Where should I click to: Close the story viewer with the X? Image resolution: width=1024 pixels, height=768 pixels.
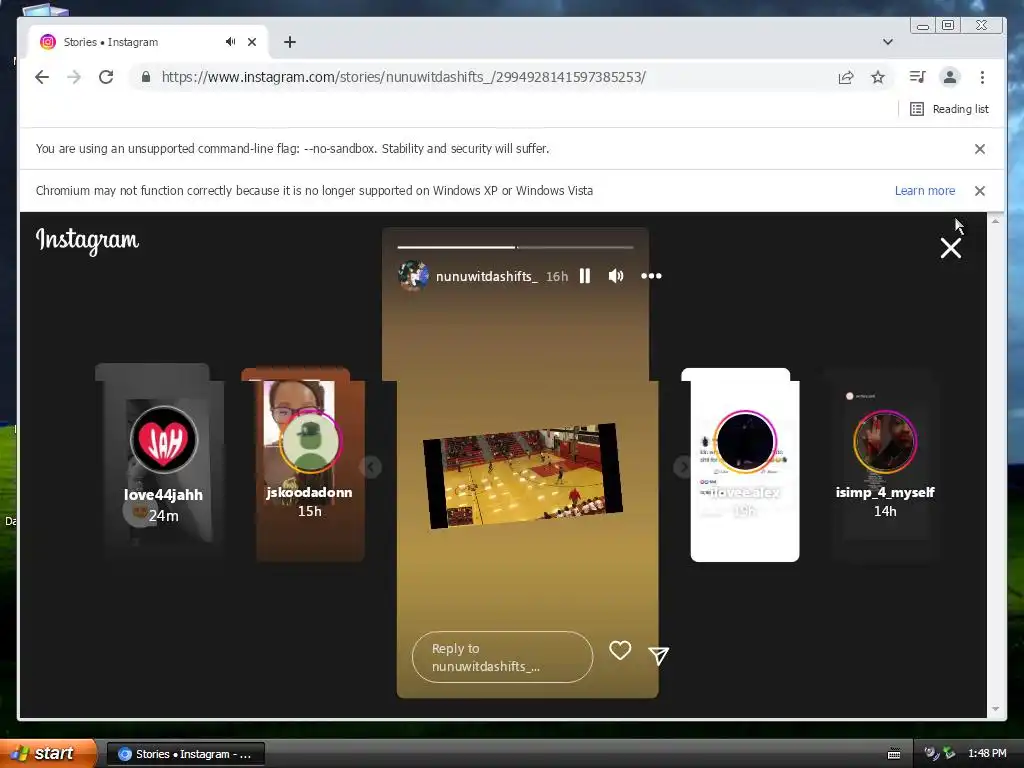[x=951, y=248]
